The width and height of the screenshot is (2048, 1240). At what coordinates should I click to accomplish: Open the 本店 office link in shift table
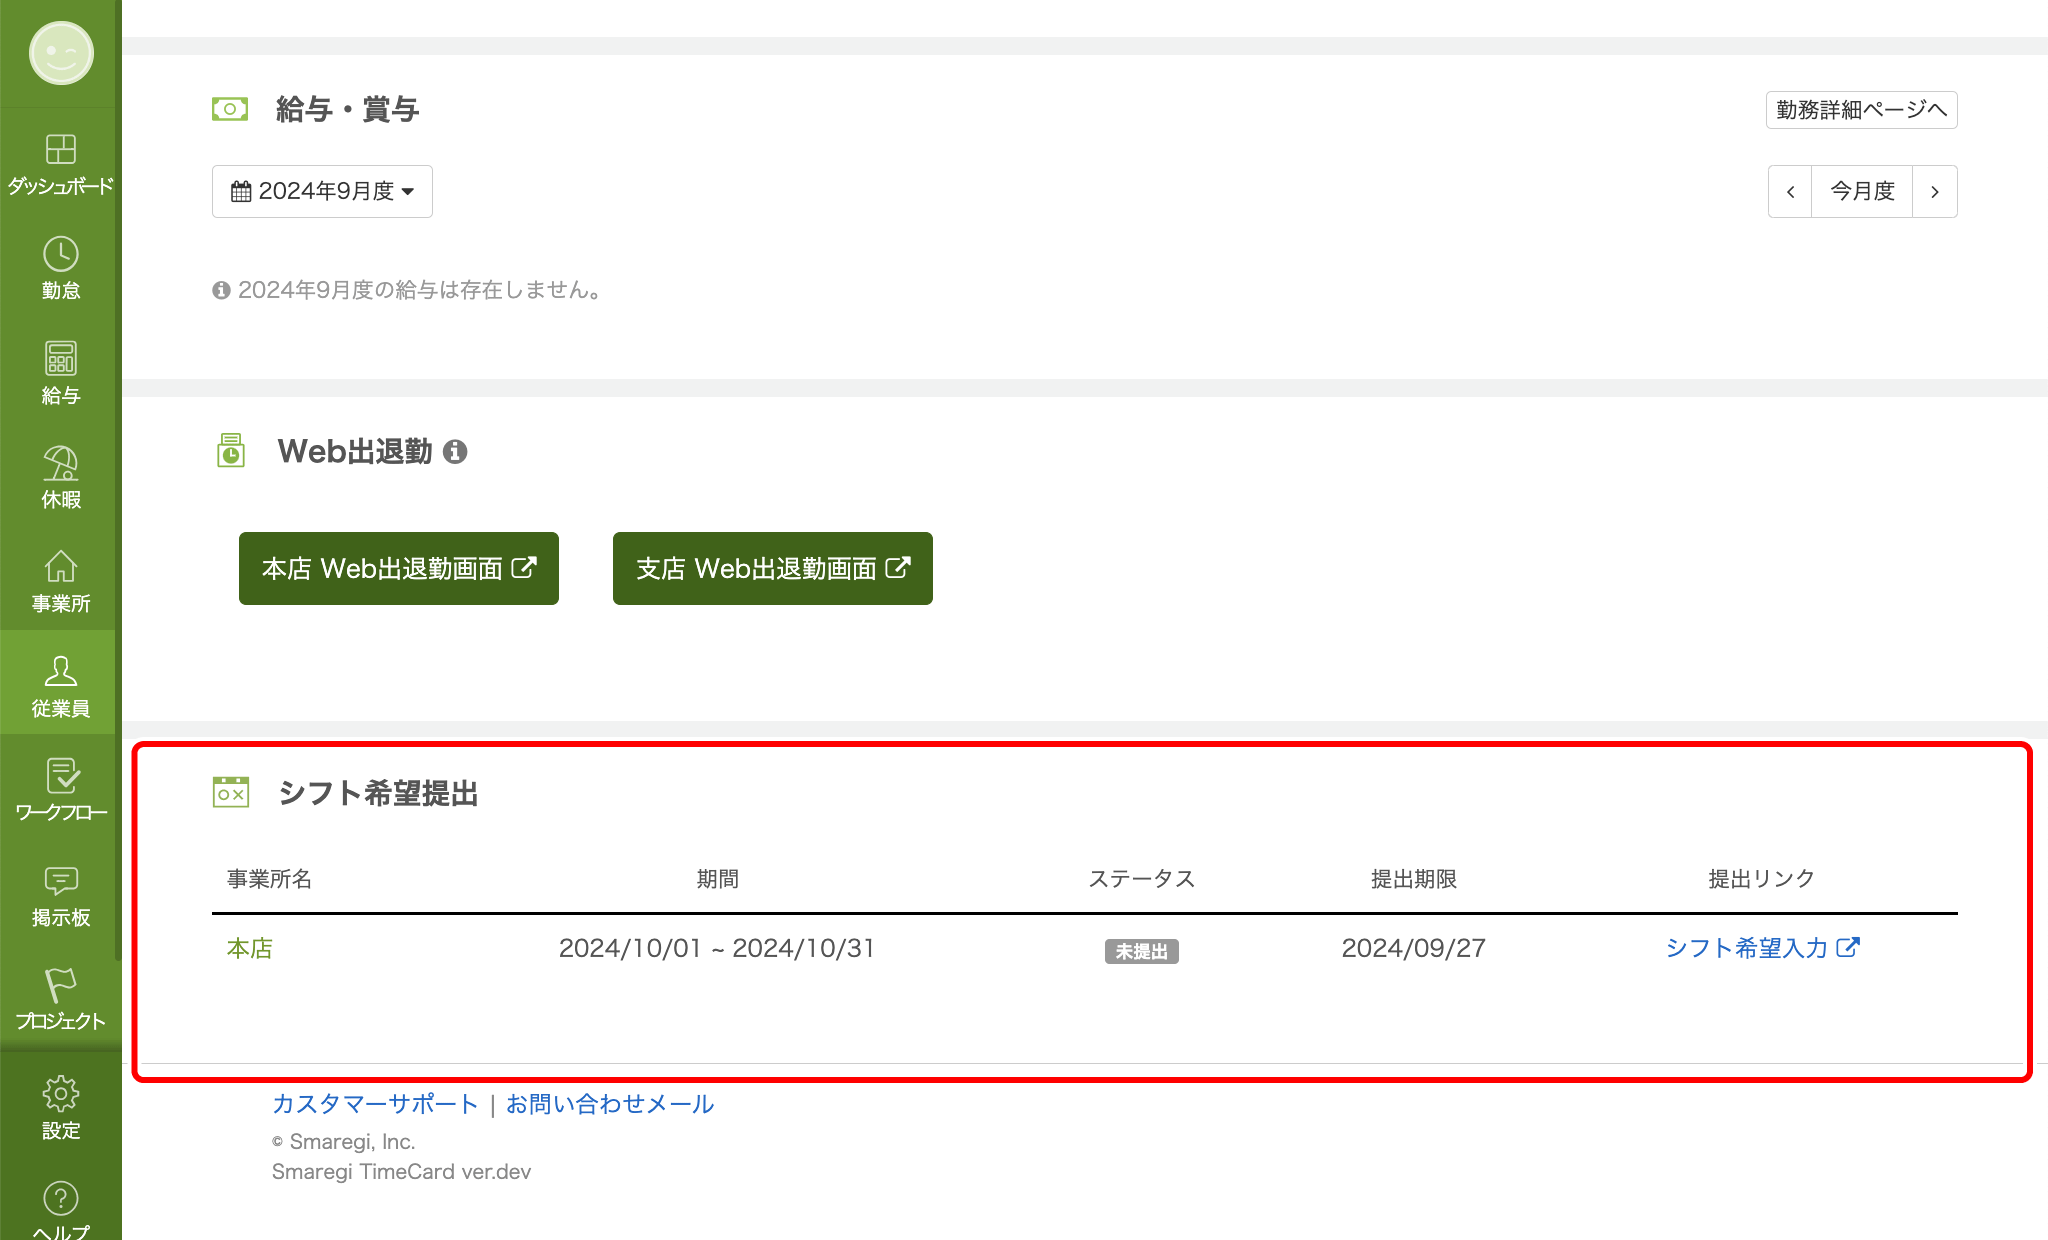tap(250, 948)
